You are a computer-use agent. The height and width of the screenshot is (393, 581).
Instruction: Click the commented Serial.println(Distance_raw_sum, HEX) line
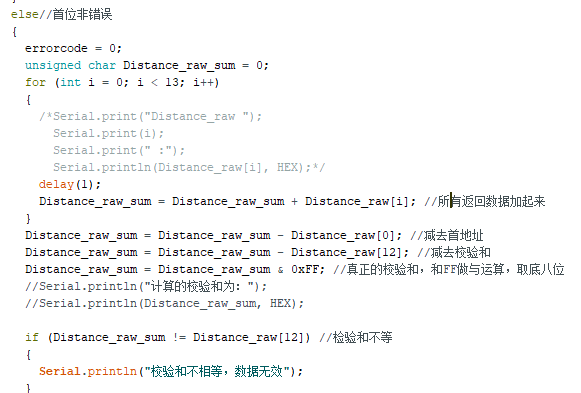click(x=165, y=304)
